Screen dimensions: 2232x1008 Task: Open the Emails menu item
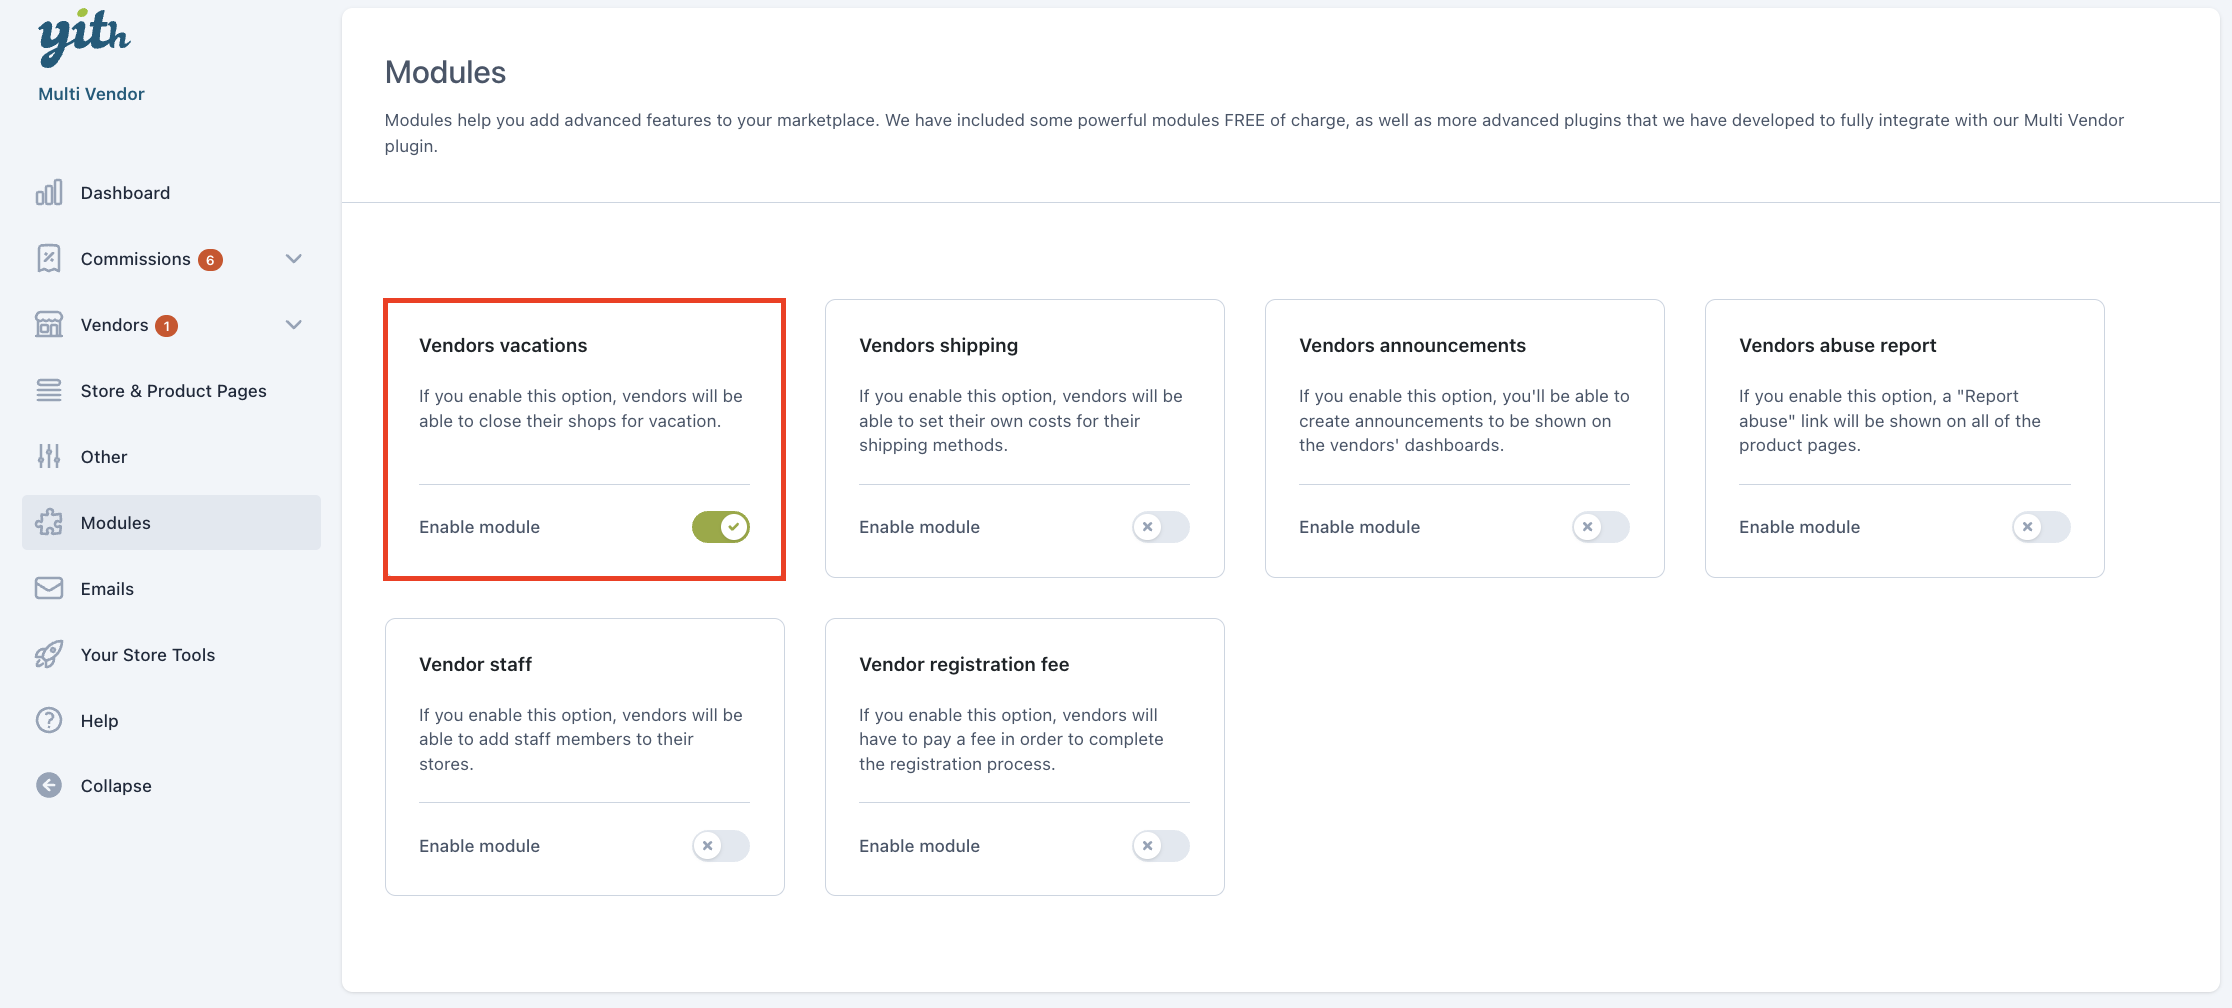pos(172,588)
